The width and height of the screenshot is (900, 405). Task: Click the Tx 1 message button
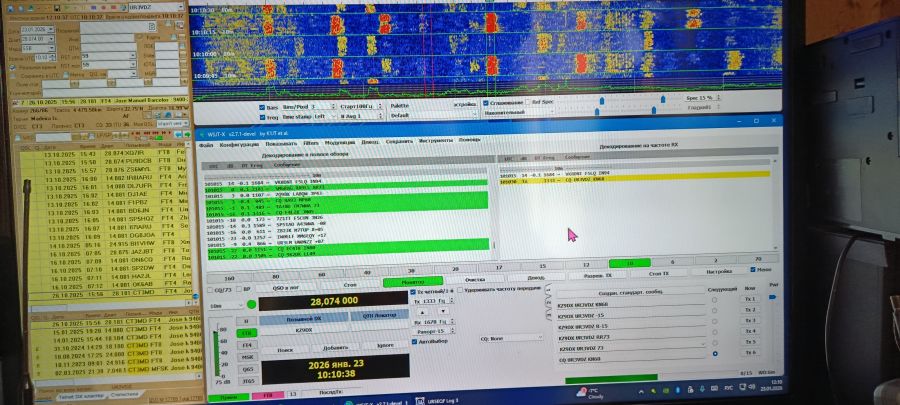click(x=750, y=299)
